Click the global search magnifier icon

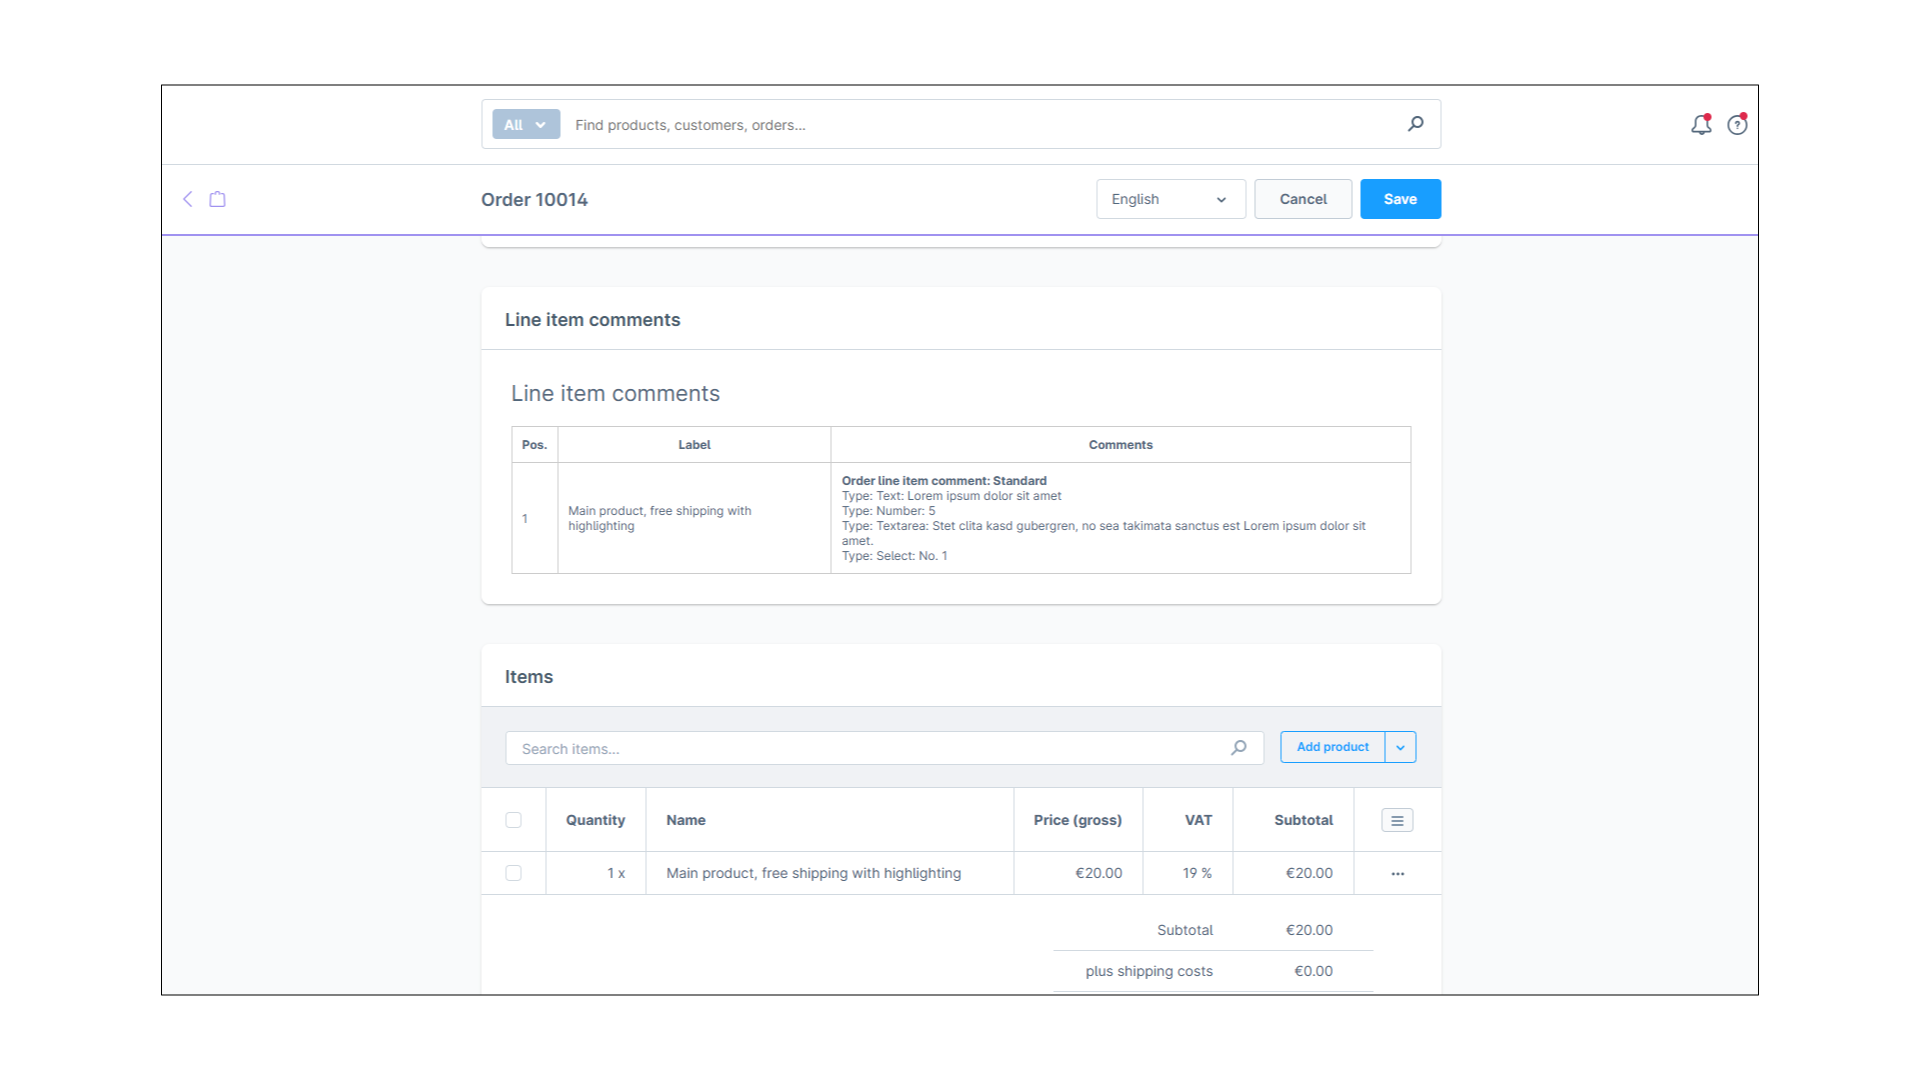[x=1415, y=124]
